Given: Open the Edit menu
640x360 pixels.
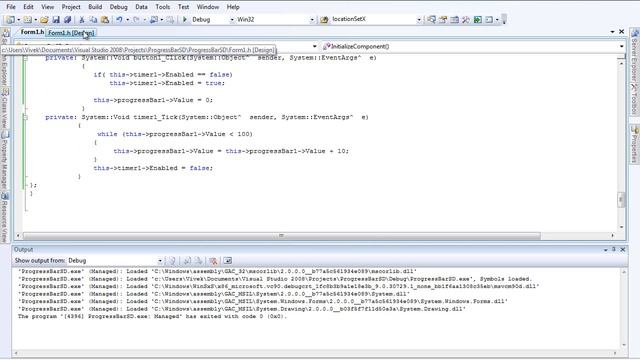Looking at the screenshot, I should pyautogui.click(x=28, y=7).
